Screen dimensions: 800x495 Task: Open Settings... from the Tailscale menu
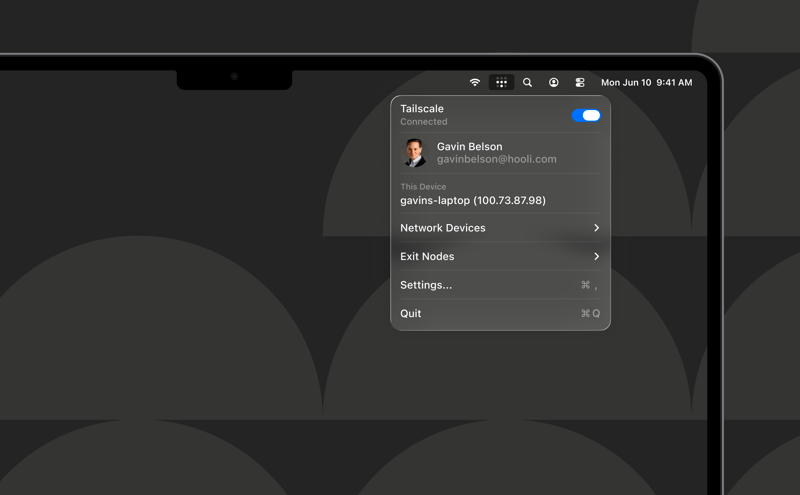coord(500,285)
